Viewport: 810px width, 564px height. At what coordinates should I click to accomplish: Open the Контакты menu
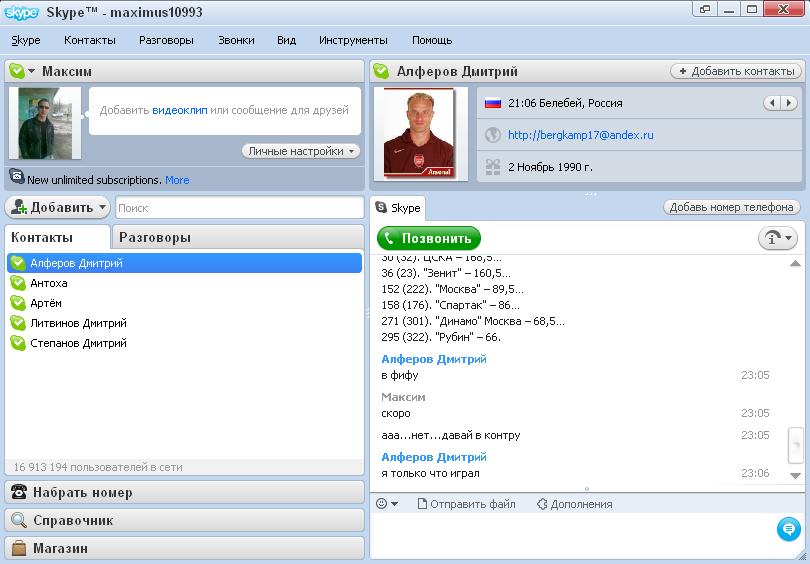coord(90,40)
